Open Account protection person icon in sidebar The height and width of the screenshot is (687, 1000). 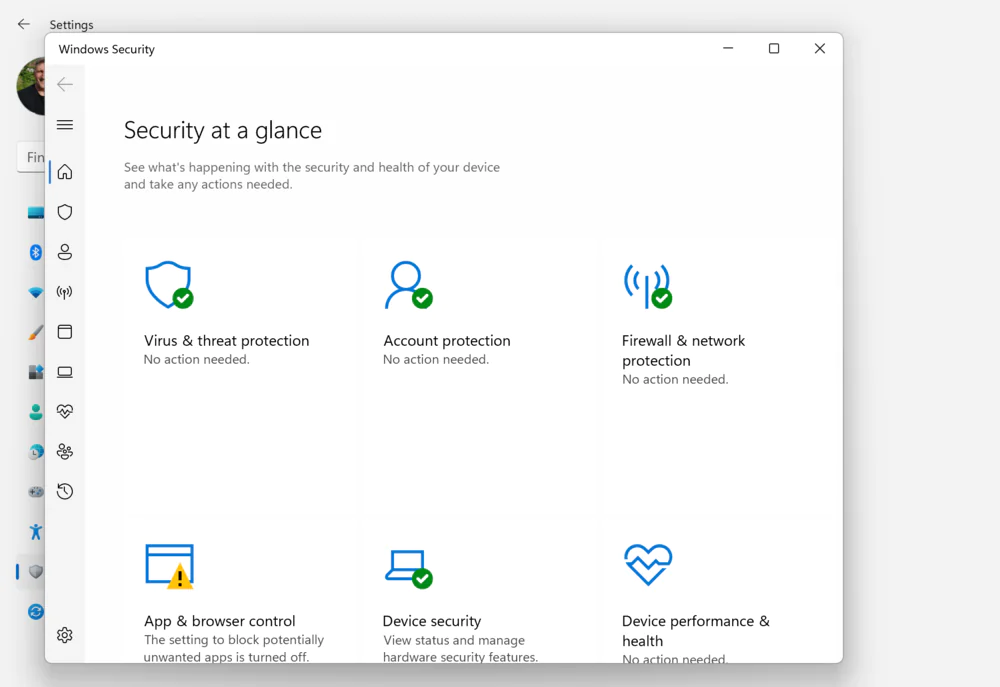[65, 252]
